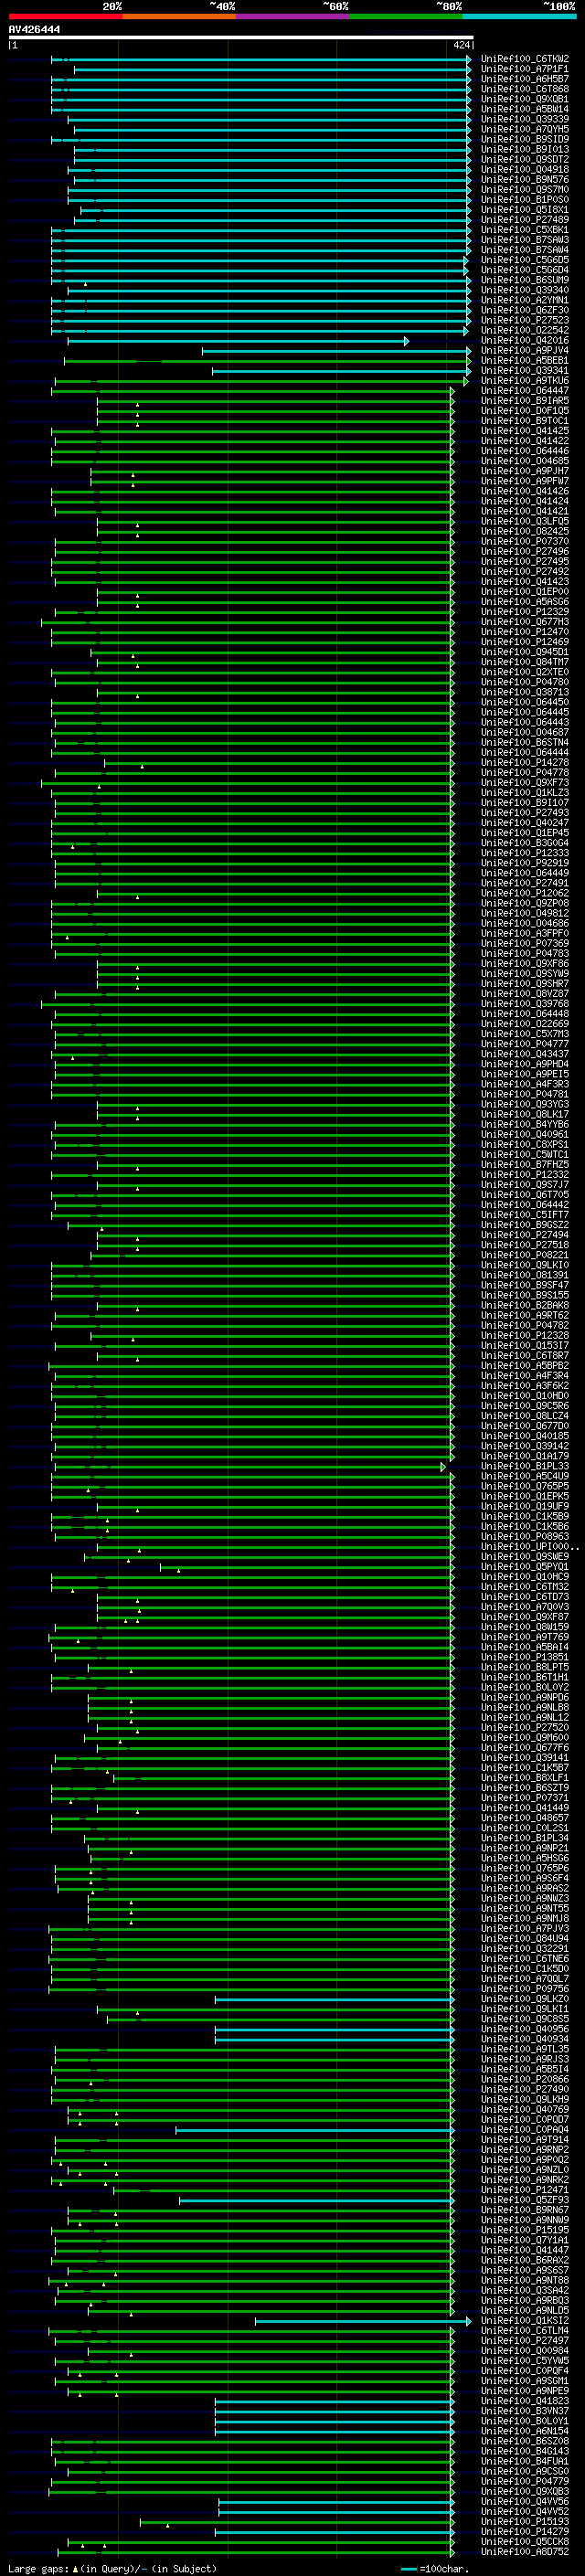Select UniRef100_A5BPB2 label

pyautogui.click(x=525, y=1365)
